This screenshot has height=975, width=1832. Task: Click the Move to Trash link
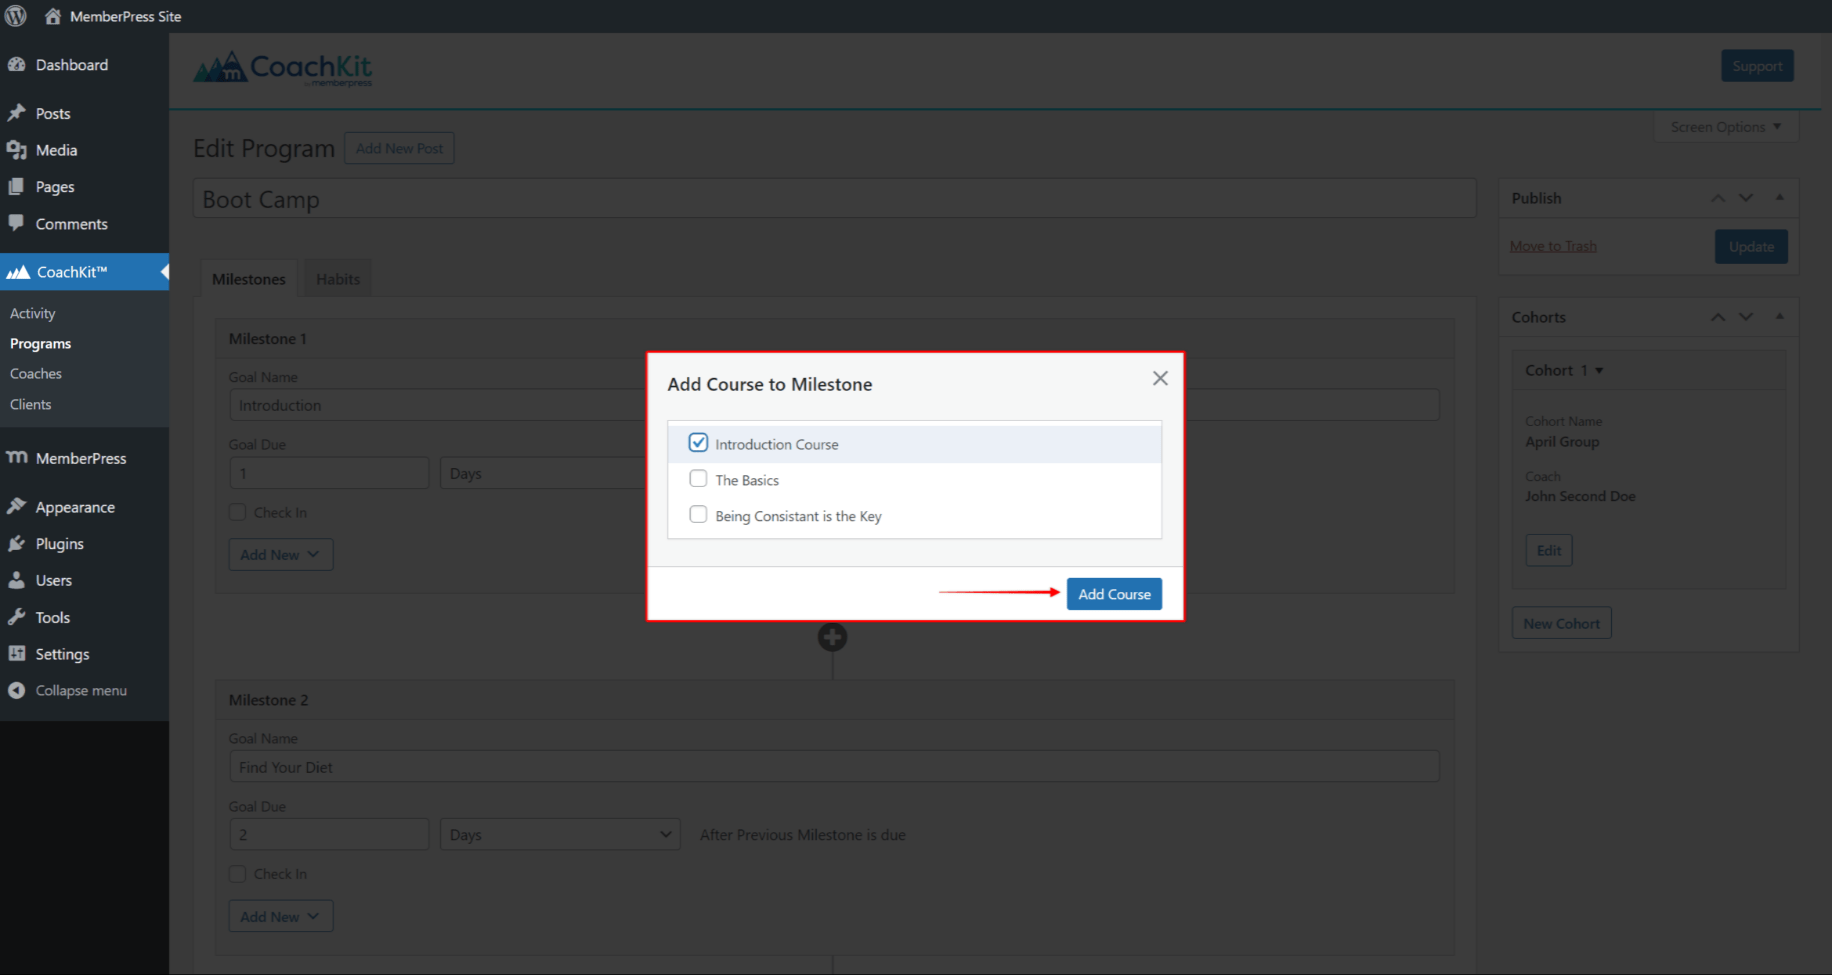pyautogui.click(x=1553, y=246)
